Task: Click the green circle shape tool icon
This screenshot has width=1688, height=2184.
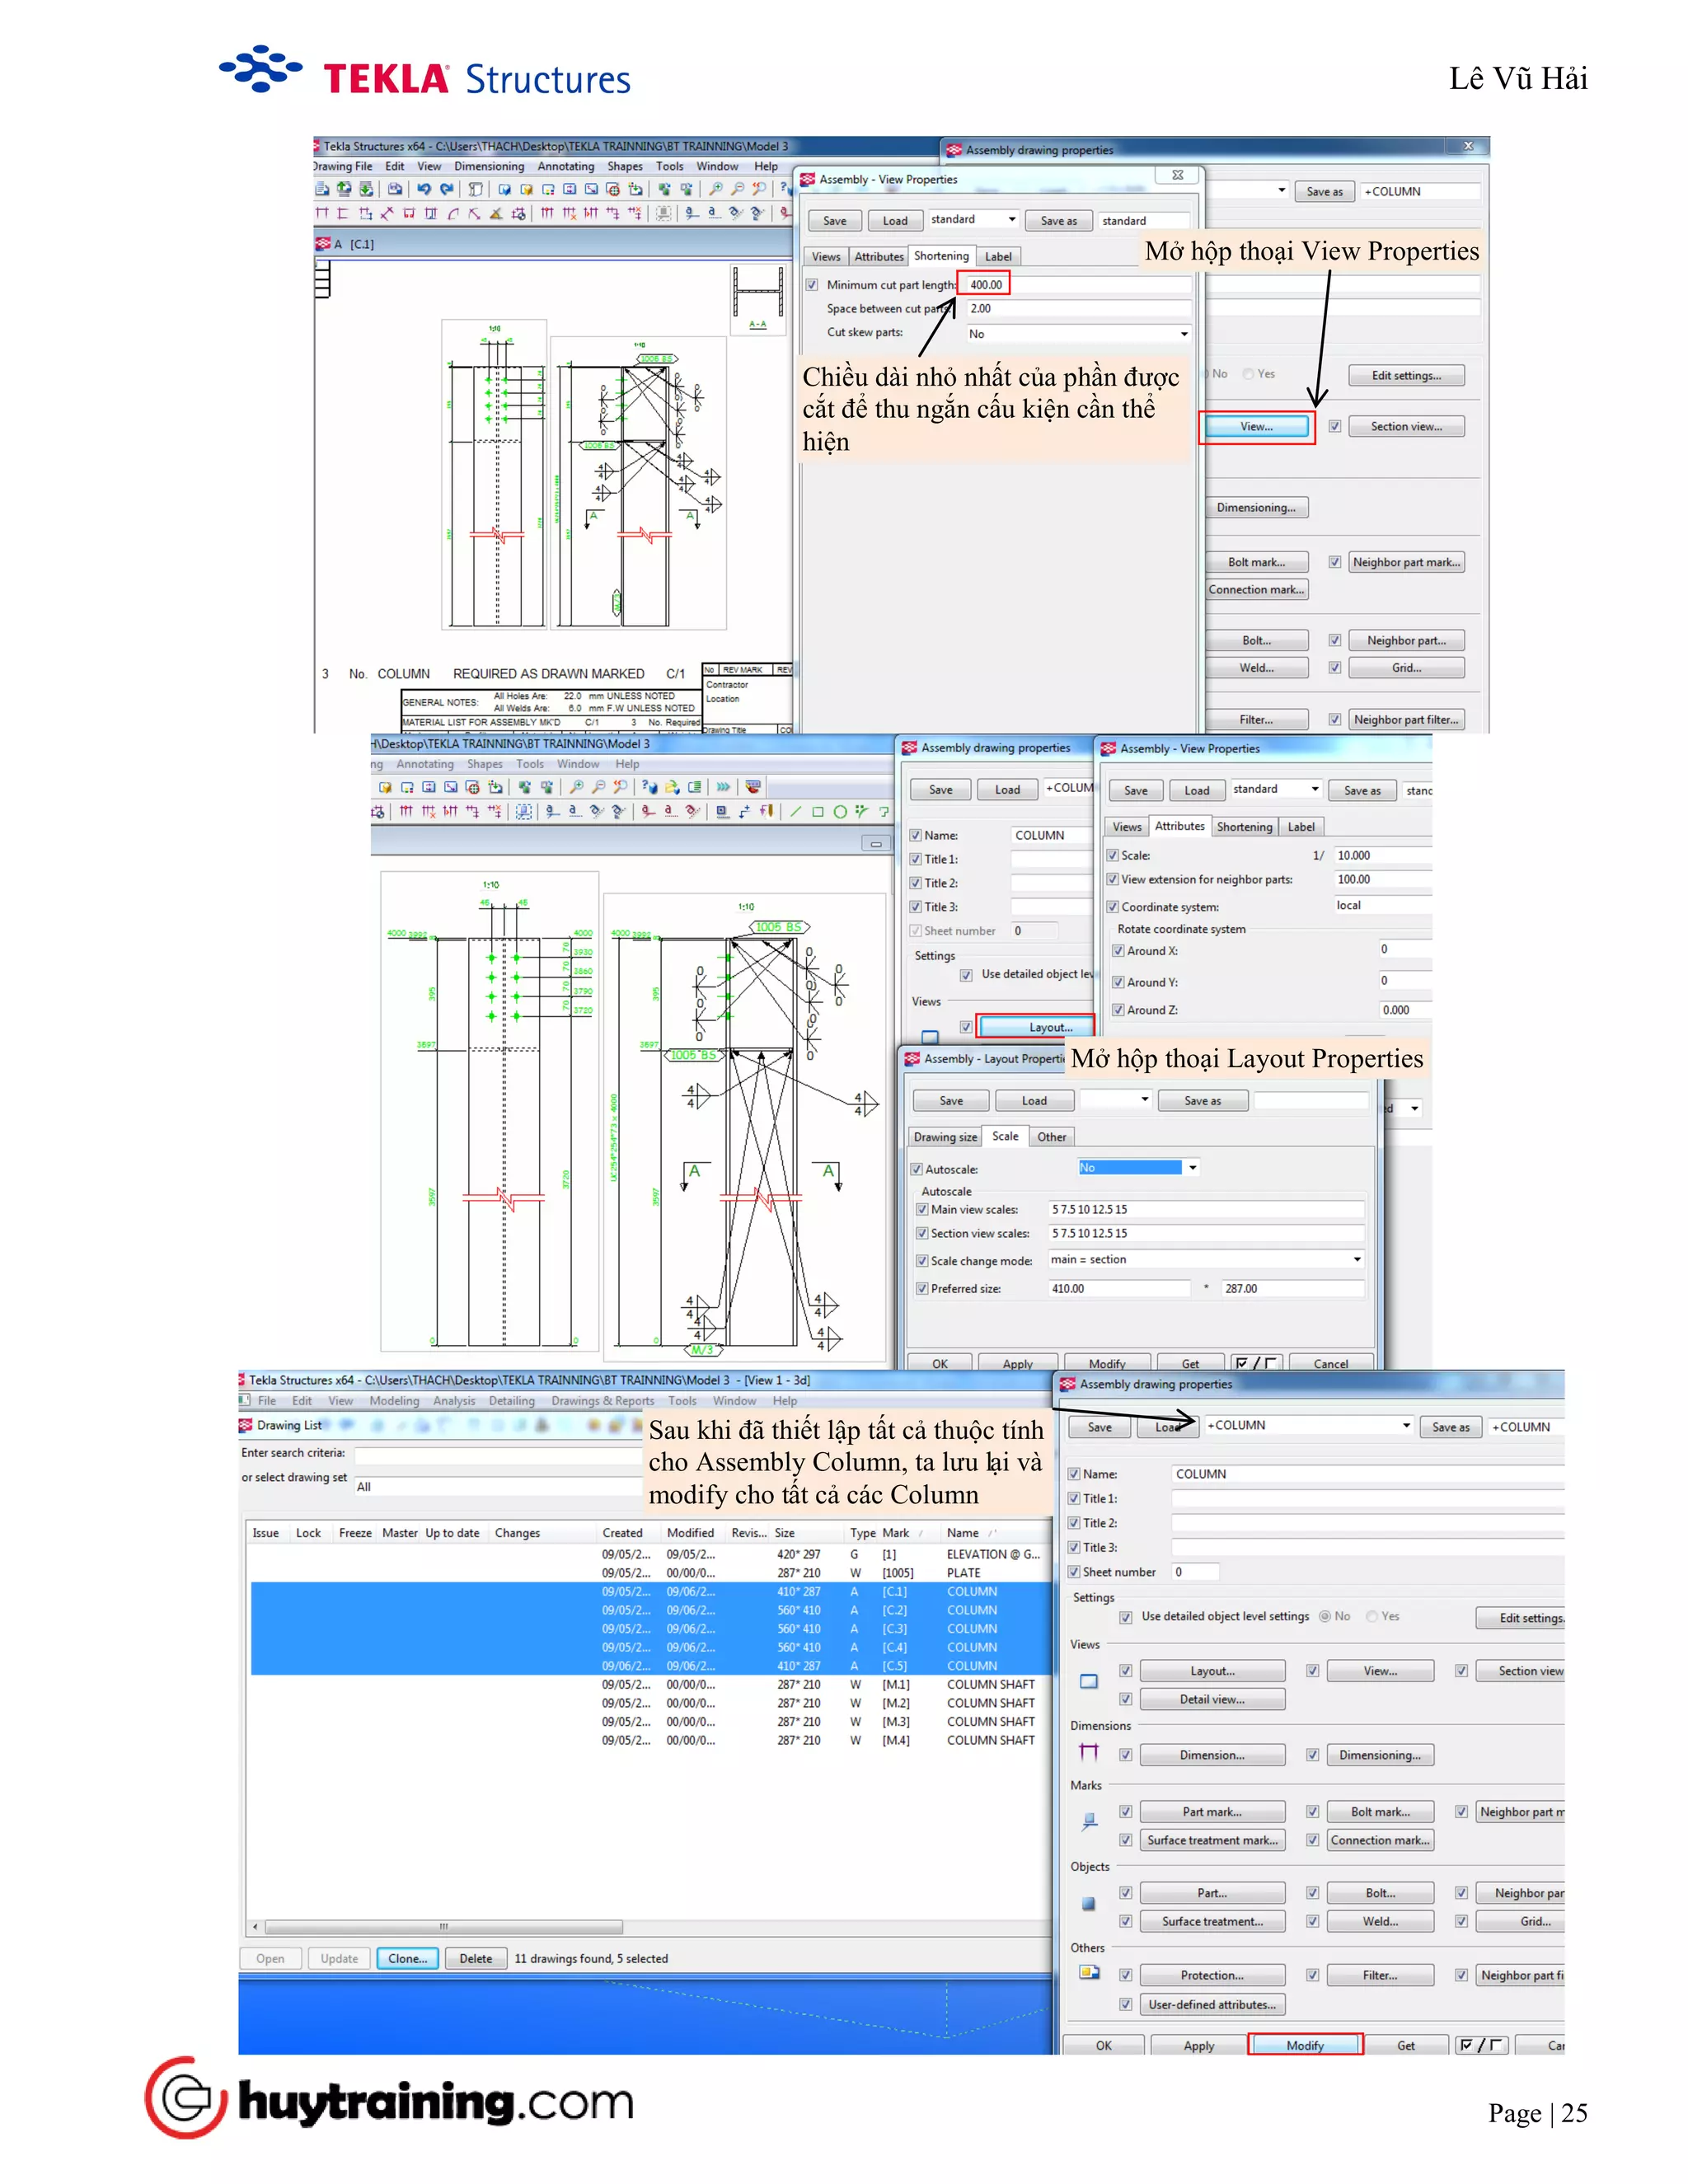Action: click(840, 812)
